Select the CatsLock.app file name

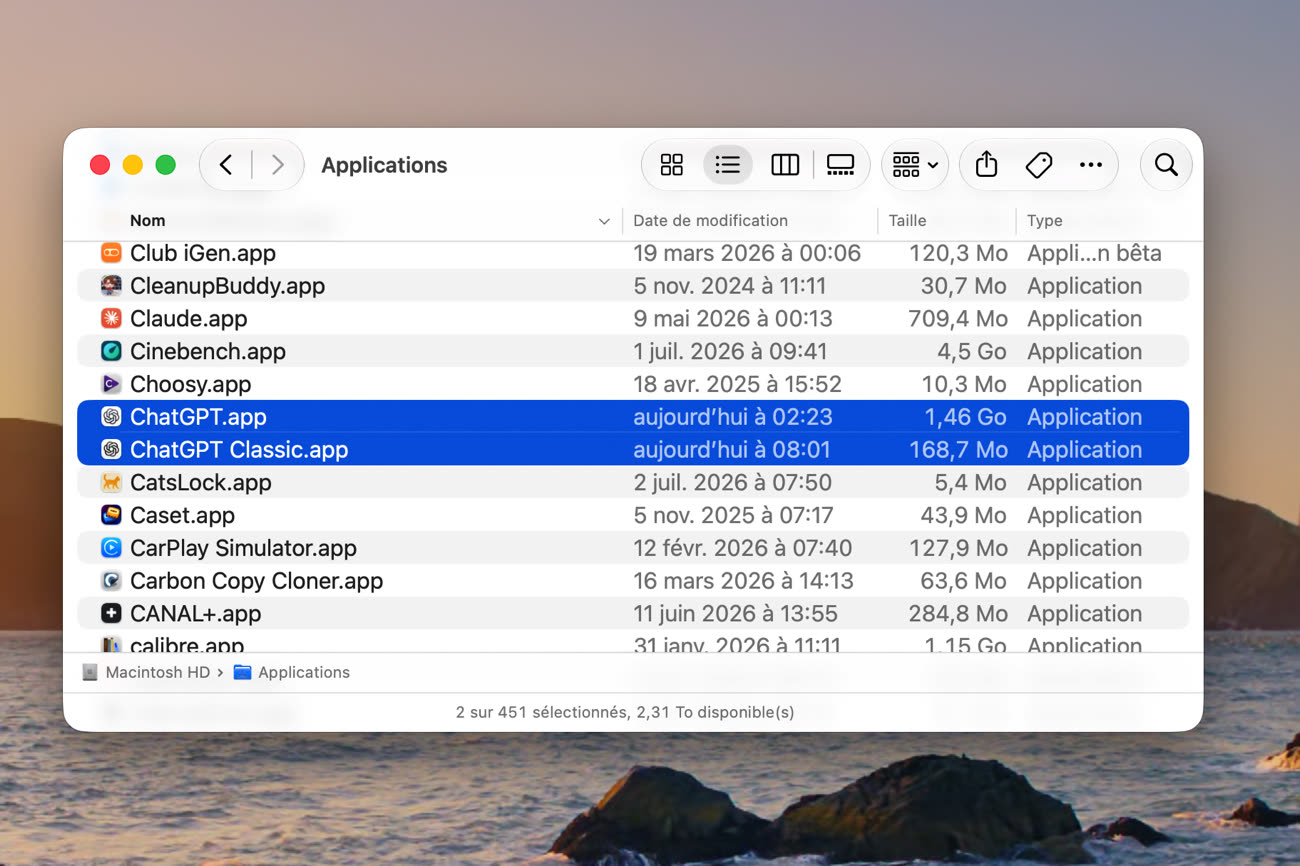(201, 483)
